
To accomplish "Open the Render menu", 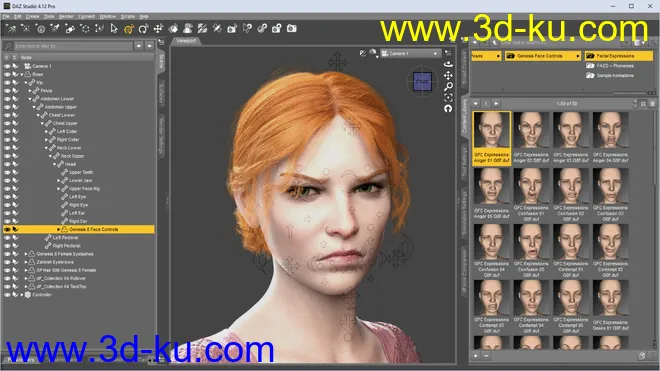I will pos(66,16).
